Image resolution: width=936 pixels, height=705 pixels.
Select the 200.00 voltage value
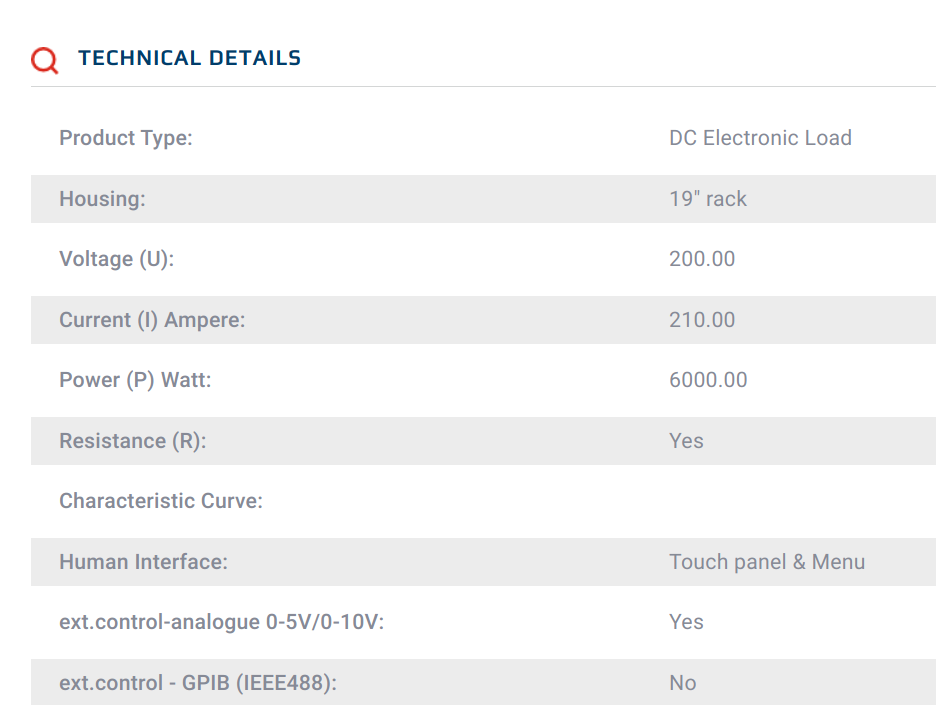(702, 259)
